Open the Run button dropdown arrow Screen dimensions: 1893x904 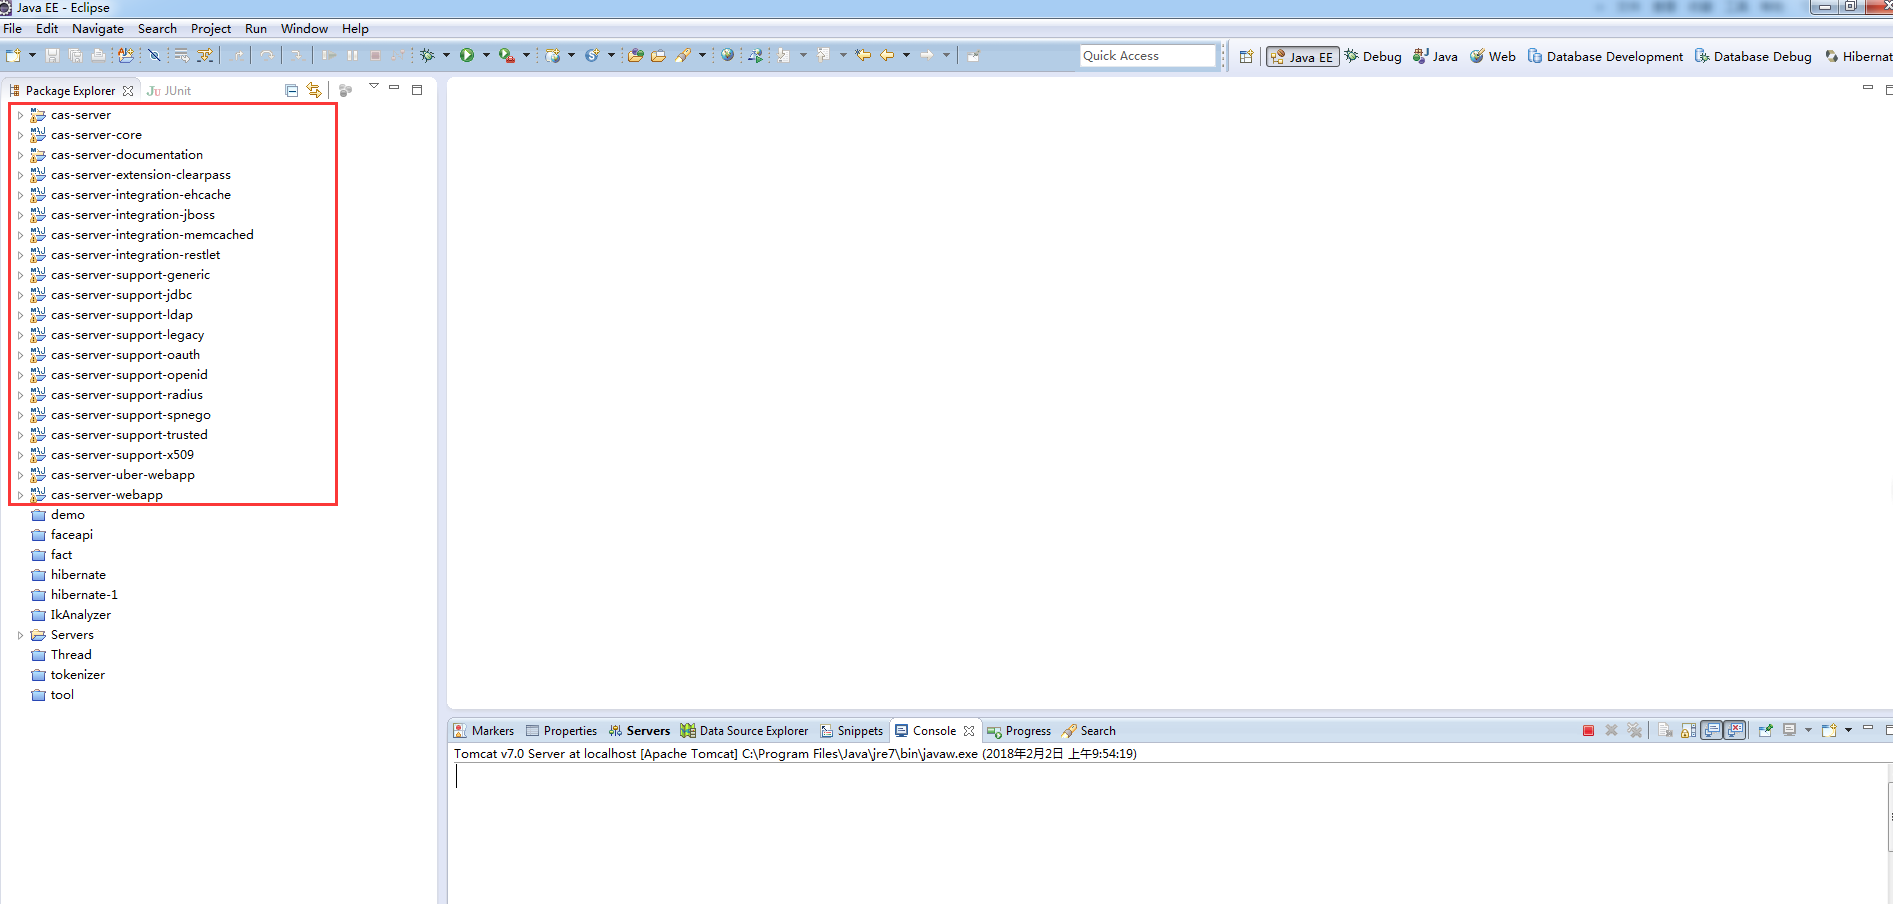(x=486, y=55)
